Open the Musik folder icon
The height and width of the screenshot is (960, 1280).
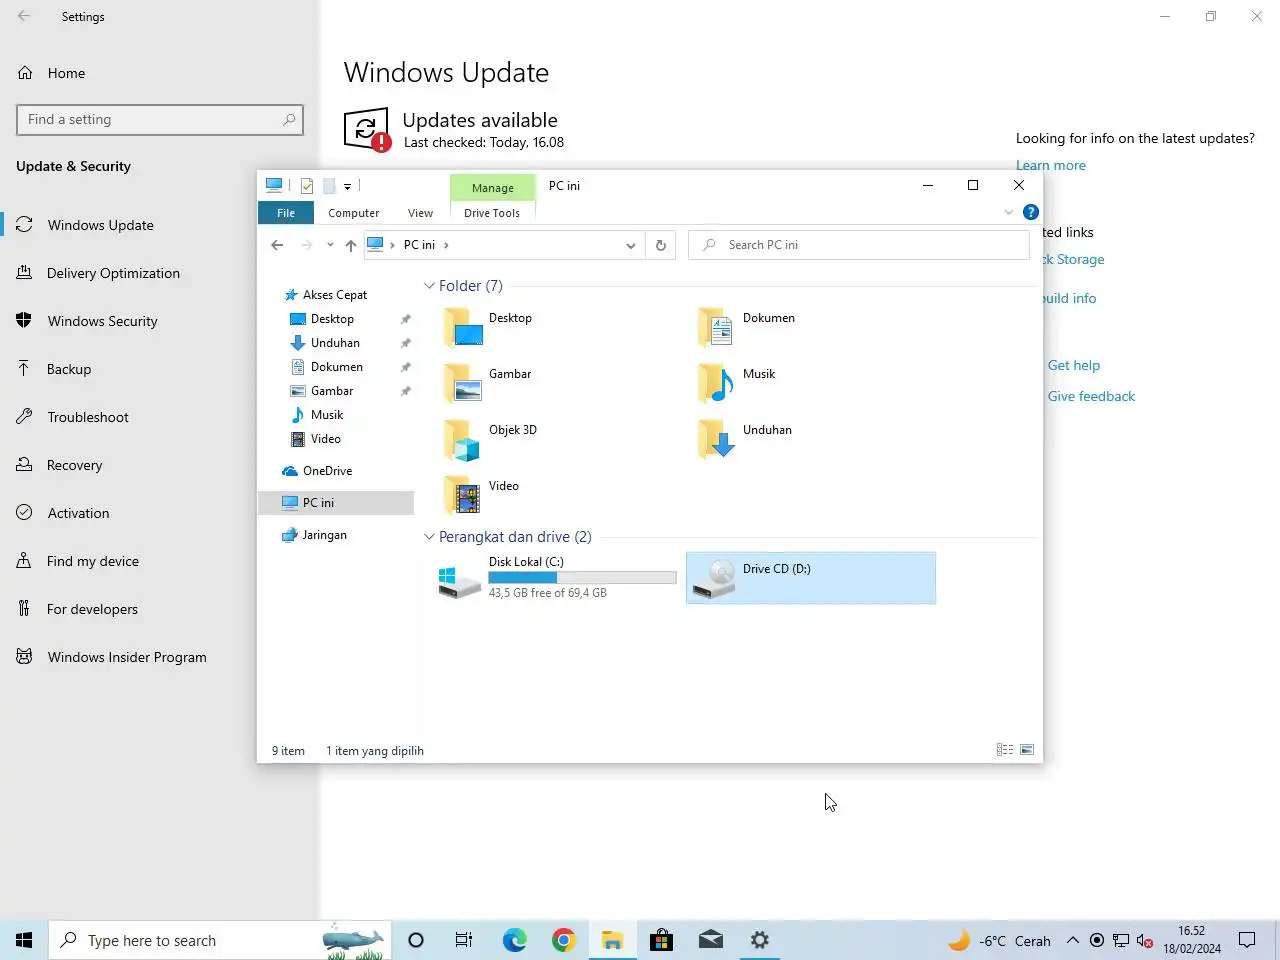tap(716, 383)
